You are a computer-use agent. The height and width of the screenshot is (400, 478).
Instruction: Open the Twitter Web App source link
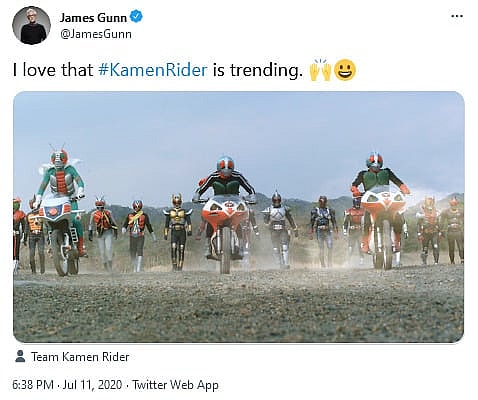click(175, 385)
